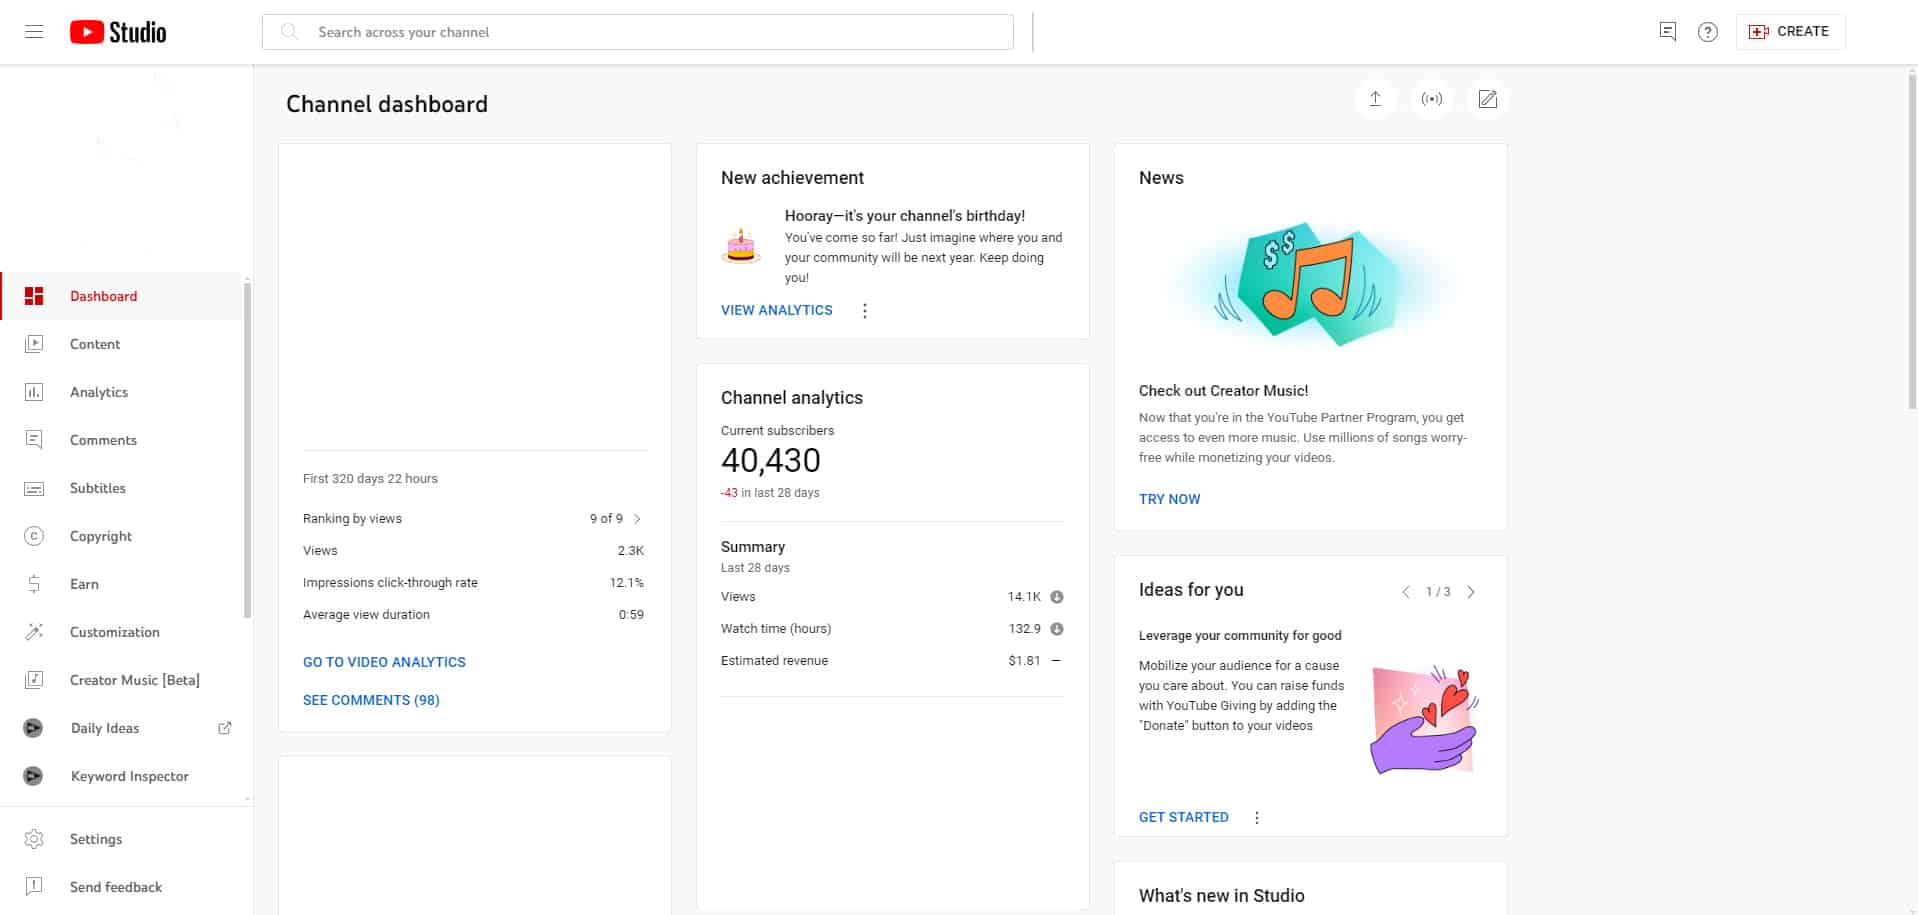Click the feedback notes icon in header
1918x915 pixels.
(x=1667, y=32)
